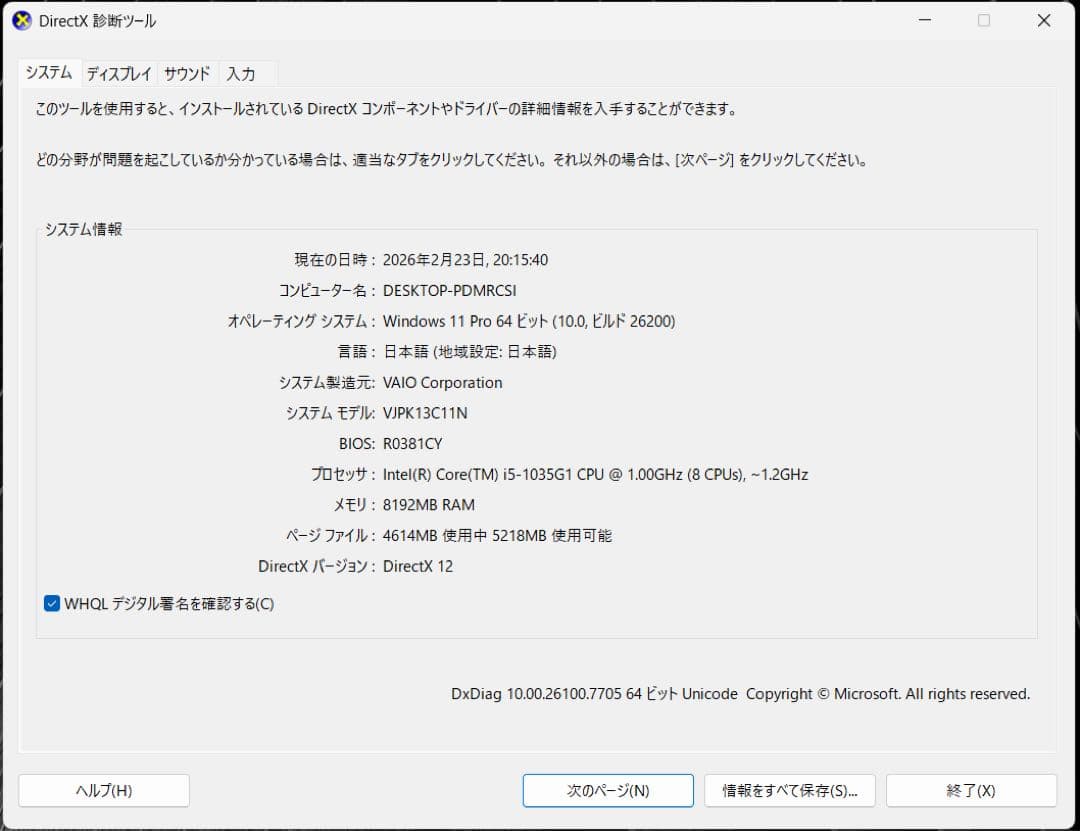Click the Intel Core i5 processor text

coord(594,474)
